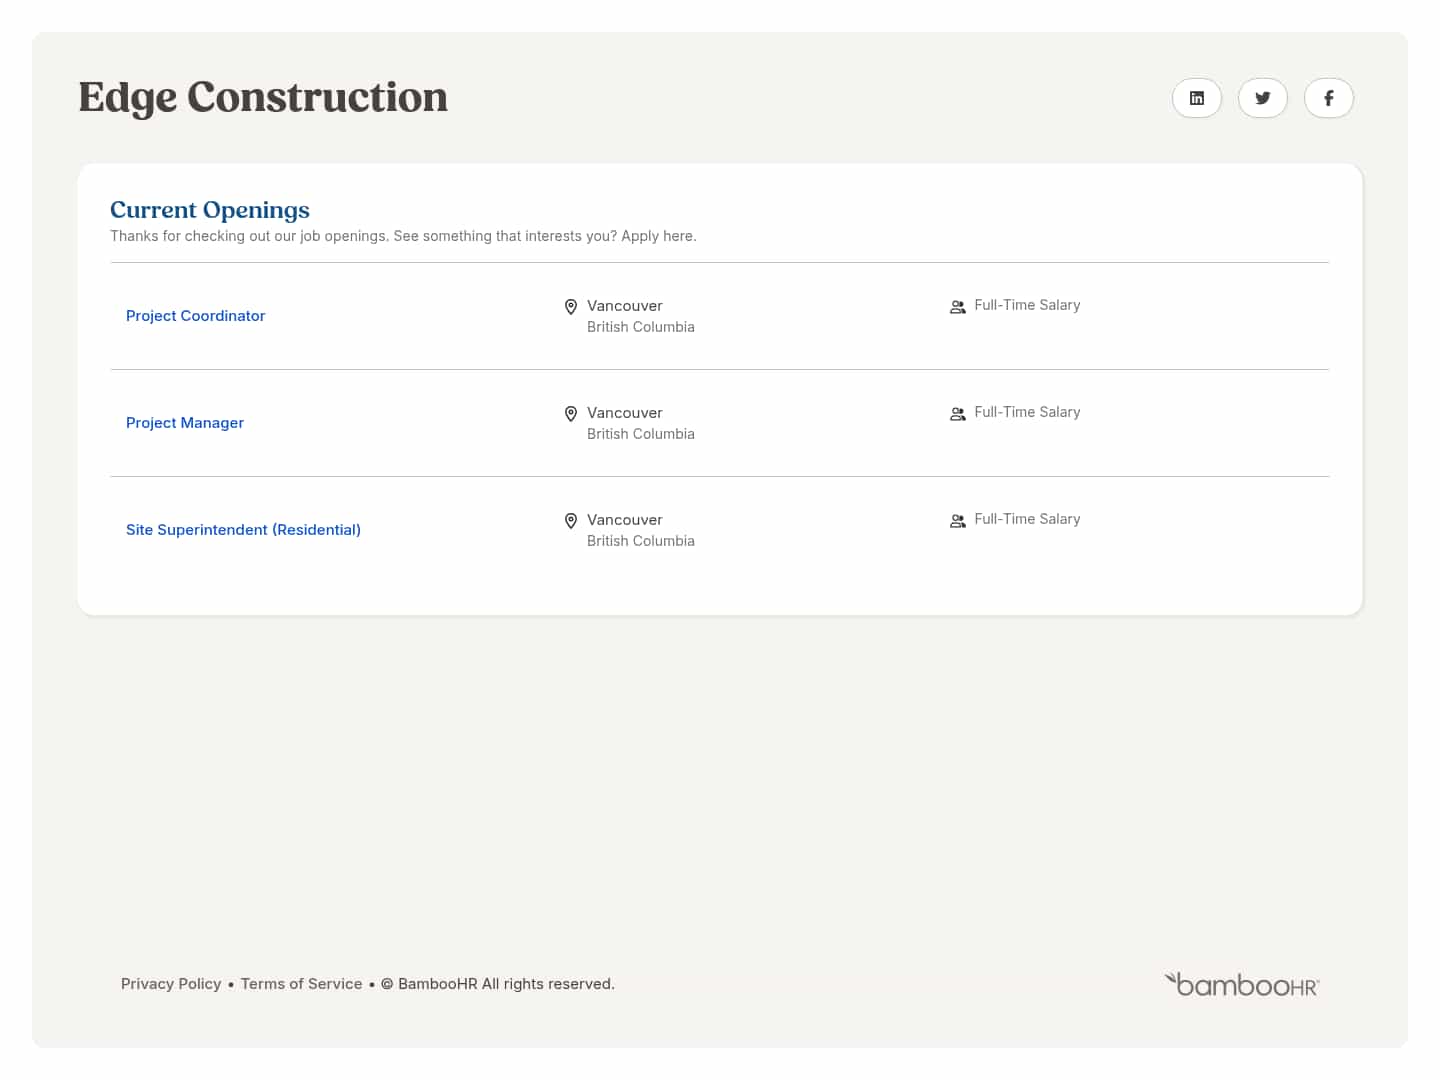
Task: Open the Terms of Service link
Action: [x=301, y=984]
